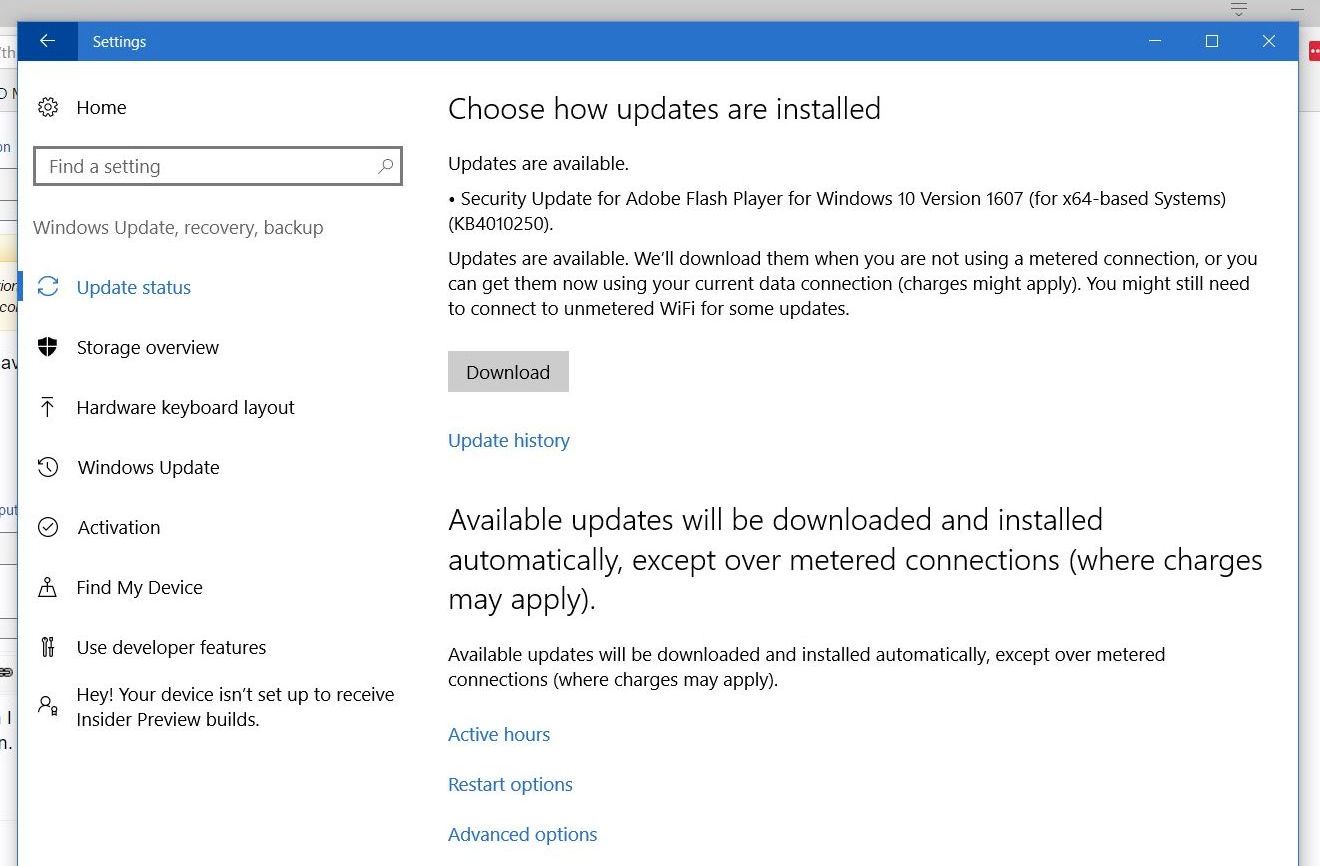Click the shield icon beside Storage overview
Image resolution: width=1320 pixels, height=866 pixels.
(x=47, y=347)
